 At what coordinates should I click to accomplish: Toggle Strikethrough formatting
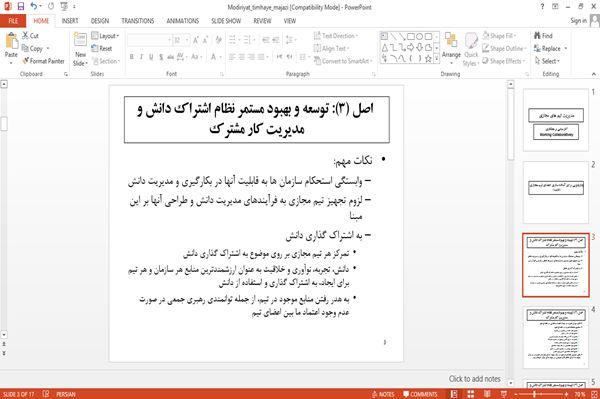coord(170,57)
